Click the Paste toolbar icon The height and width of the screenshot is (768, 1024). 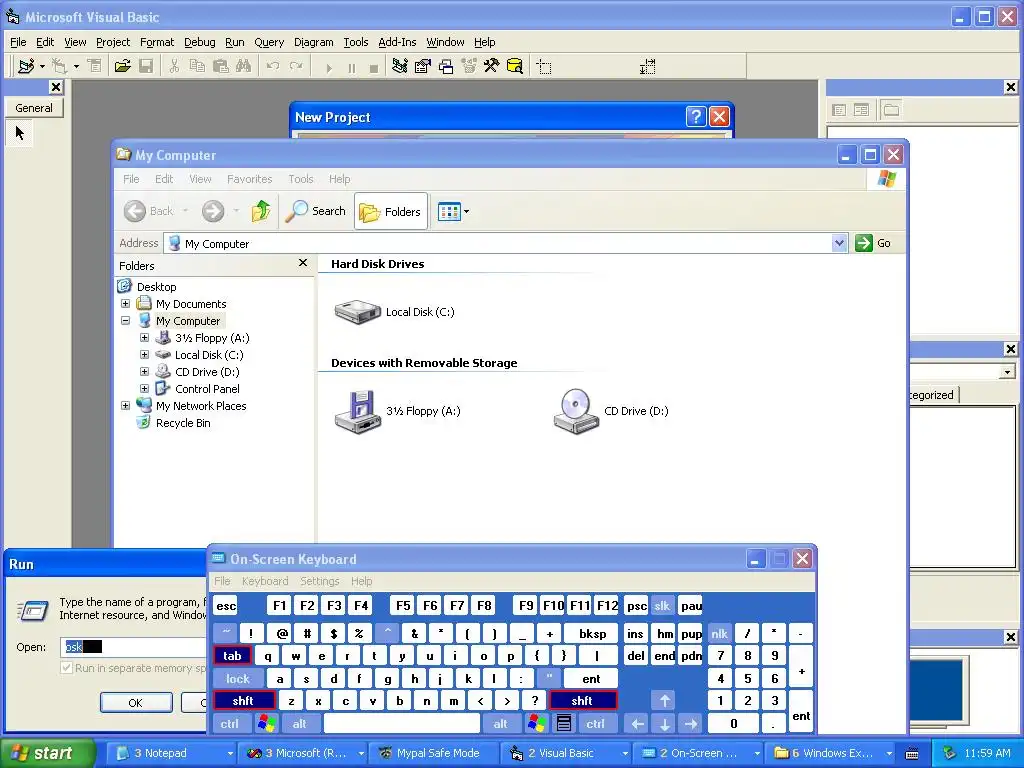(x=220, y=66)
